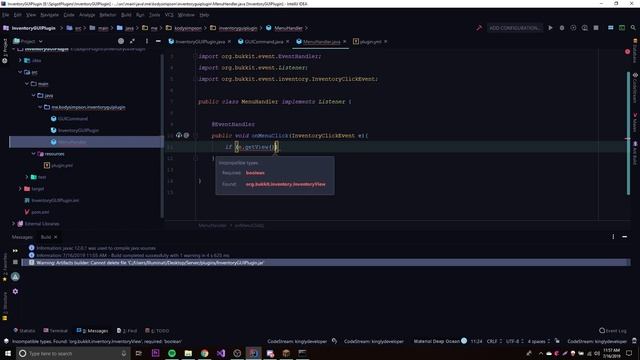Click the avatar icon in Messages sidebar
640x360 pixels.
point(15,277)
